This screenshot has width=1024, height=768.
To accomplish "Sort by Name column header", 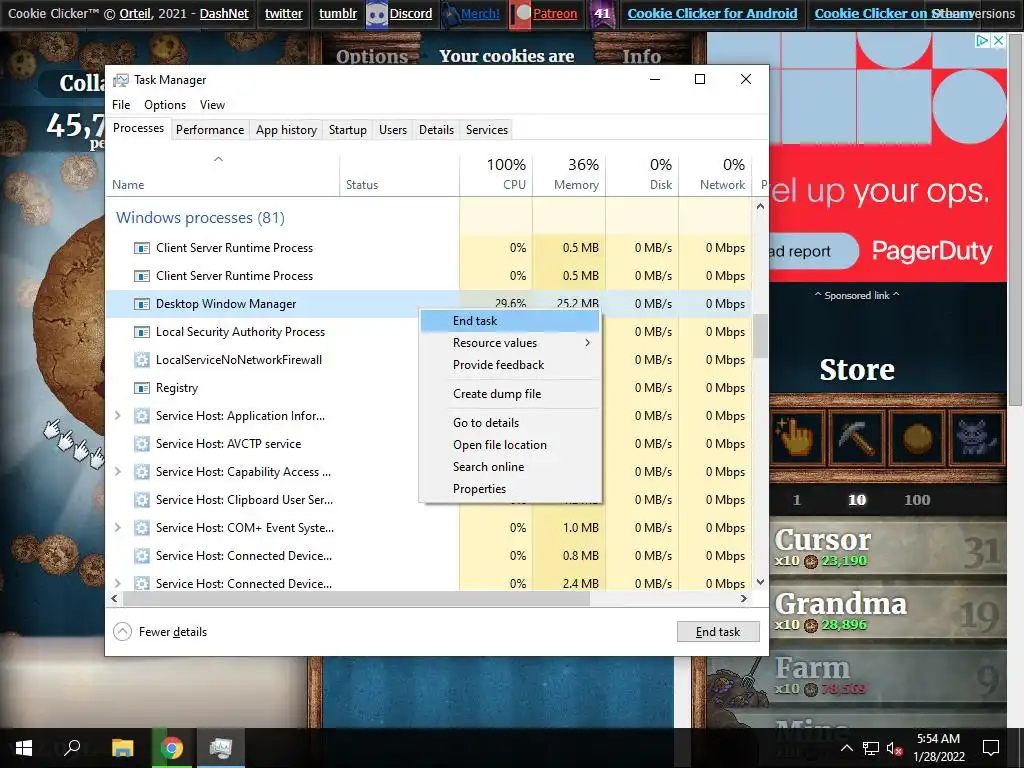I will (x=223, y=175).
